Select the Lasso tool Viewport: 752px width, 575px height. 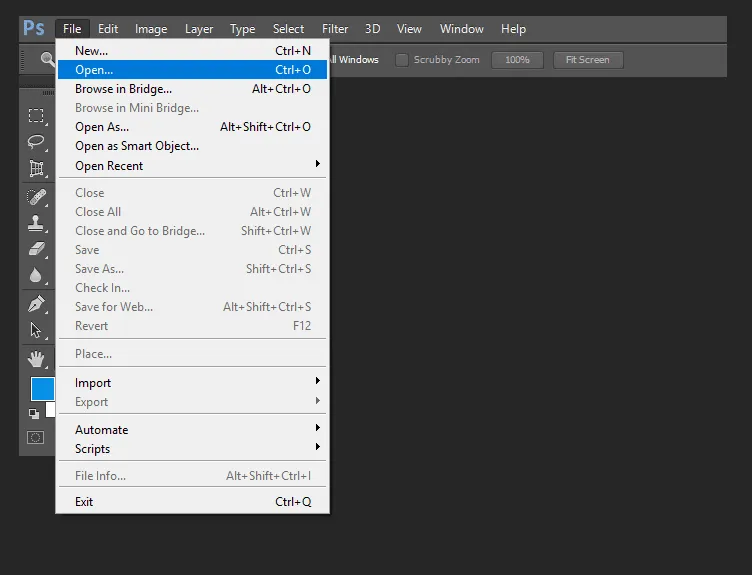tap(36, 142)
